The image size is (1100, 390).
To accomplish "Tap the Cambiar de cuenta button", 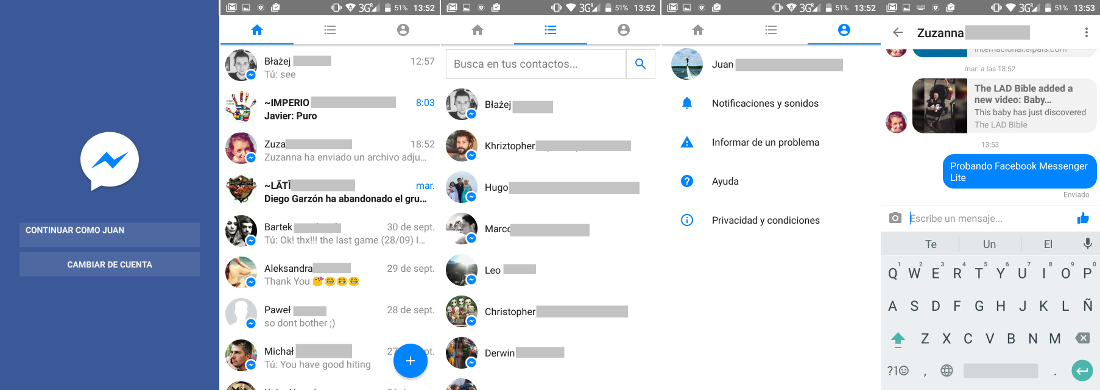I will [109, 264].
